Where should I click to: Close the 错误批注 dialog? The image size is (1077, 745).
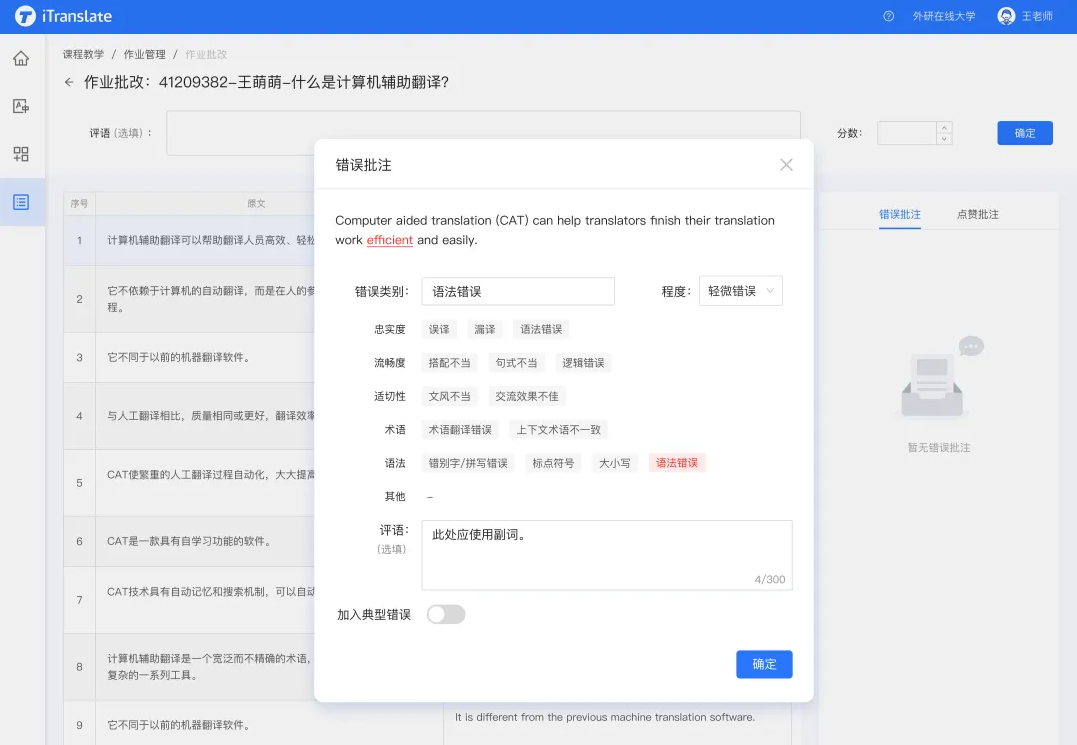pos(786,165)
